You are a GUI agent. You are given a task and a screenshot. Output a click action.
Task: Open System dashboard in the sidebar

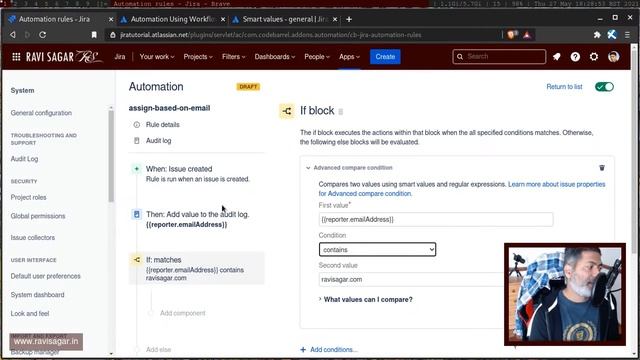pos(38,295)
